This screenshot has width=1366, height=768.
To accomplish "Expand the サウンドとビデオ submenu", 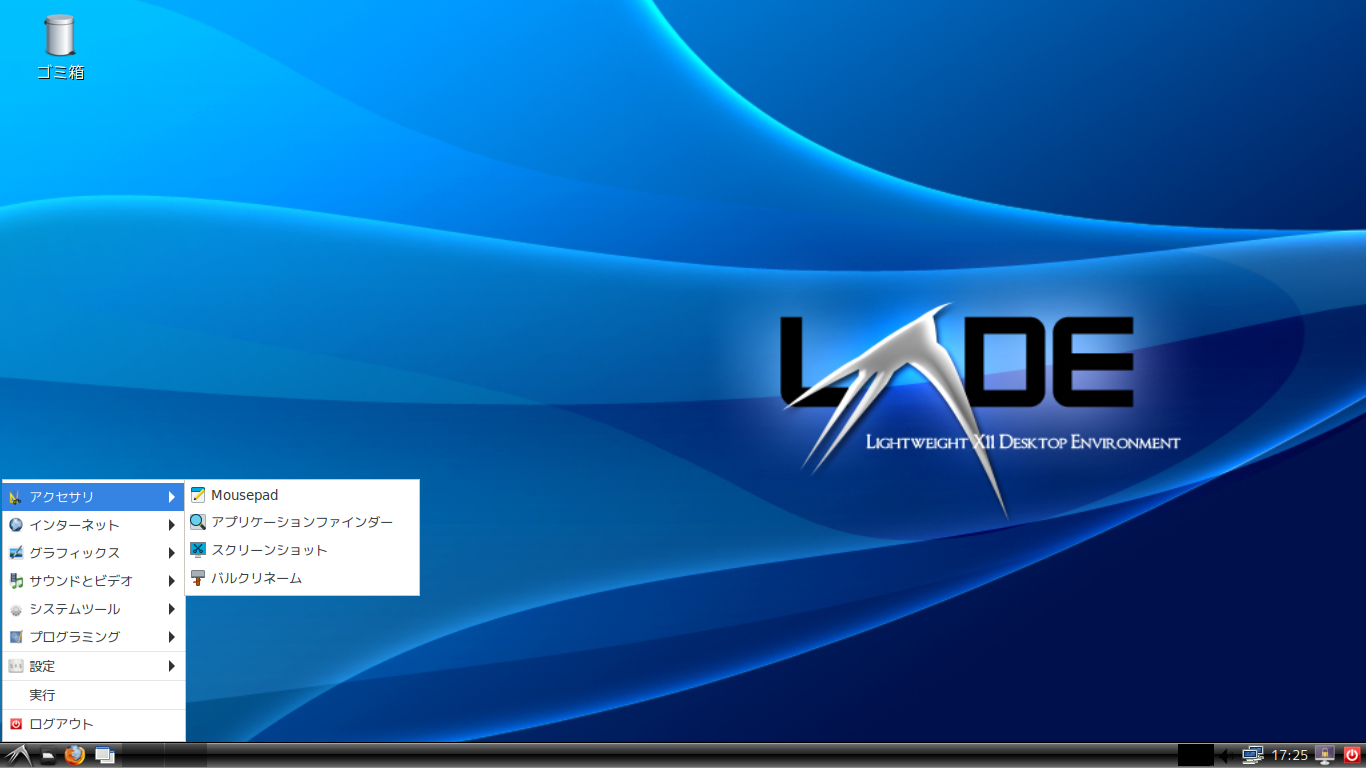I will [x=93, y=581].
